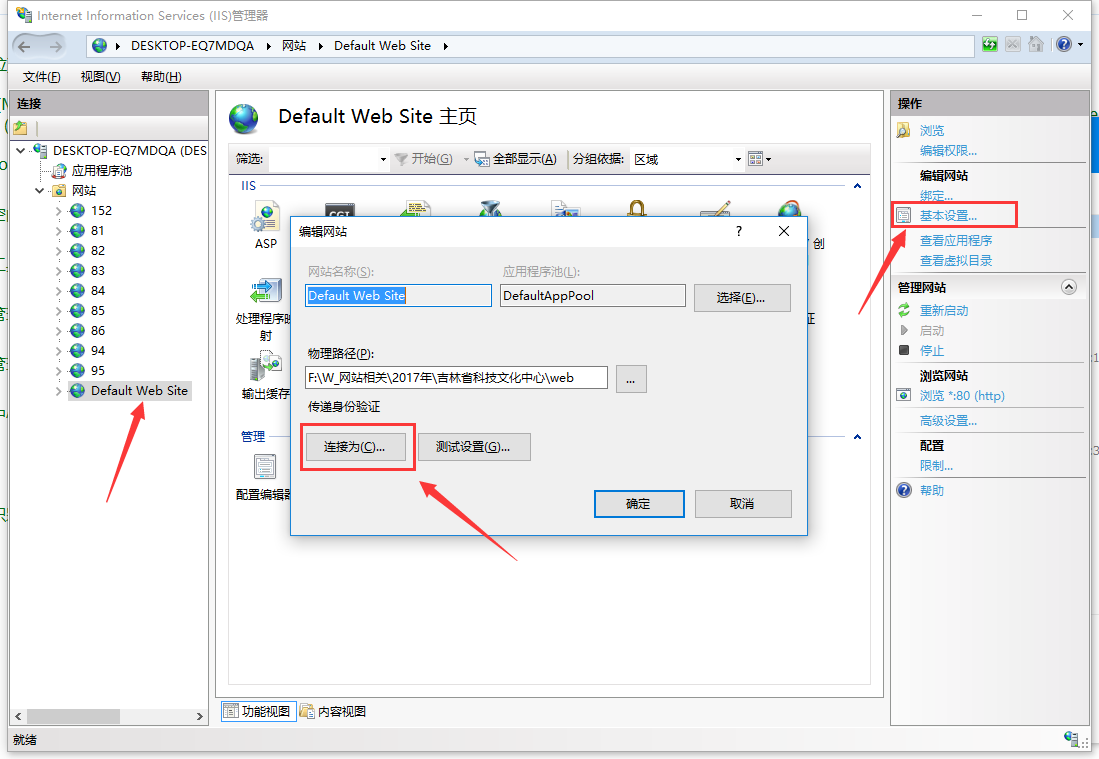Open the 配置编辑器 icon

click(x=264, y=468)
